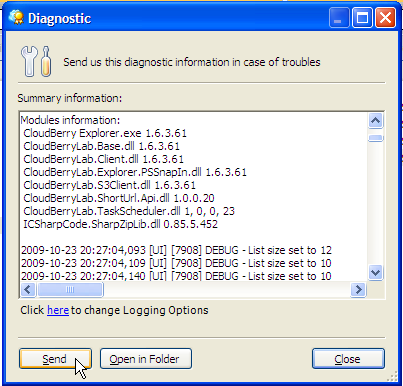This screenshot has height=386, width=403.
Task: Click the wrench and screwdriver tools icon
Action: (36, 62)
